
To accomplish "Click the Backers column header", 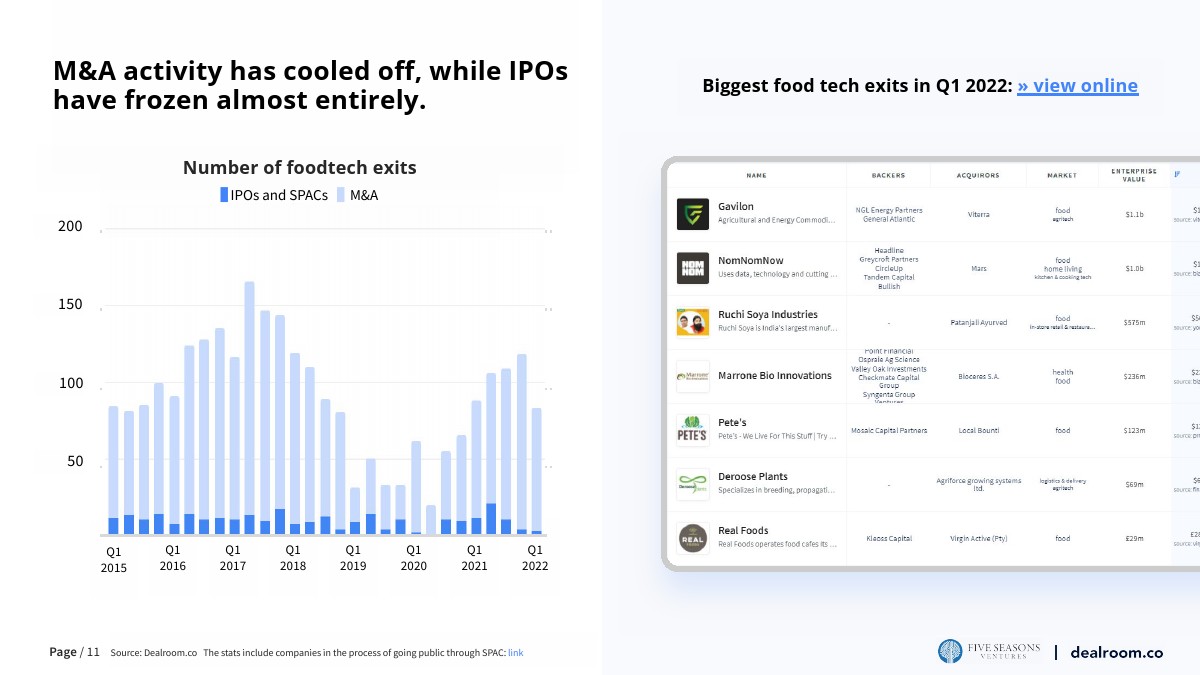I will click(x=888, y=175).
